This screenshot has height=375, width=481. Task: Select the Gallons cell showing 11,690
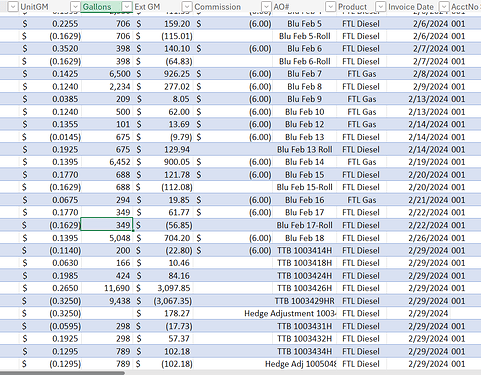click(x=107, y=288)
